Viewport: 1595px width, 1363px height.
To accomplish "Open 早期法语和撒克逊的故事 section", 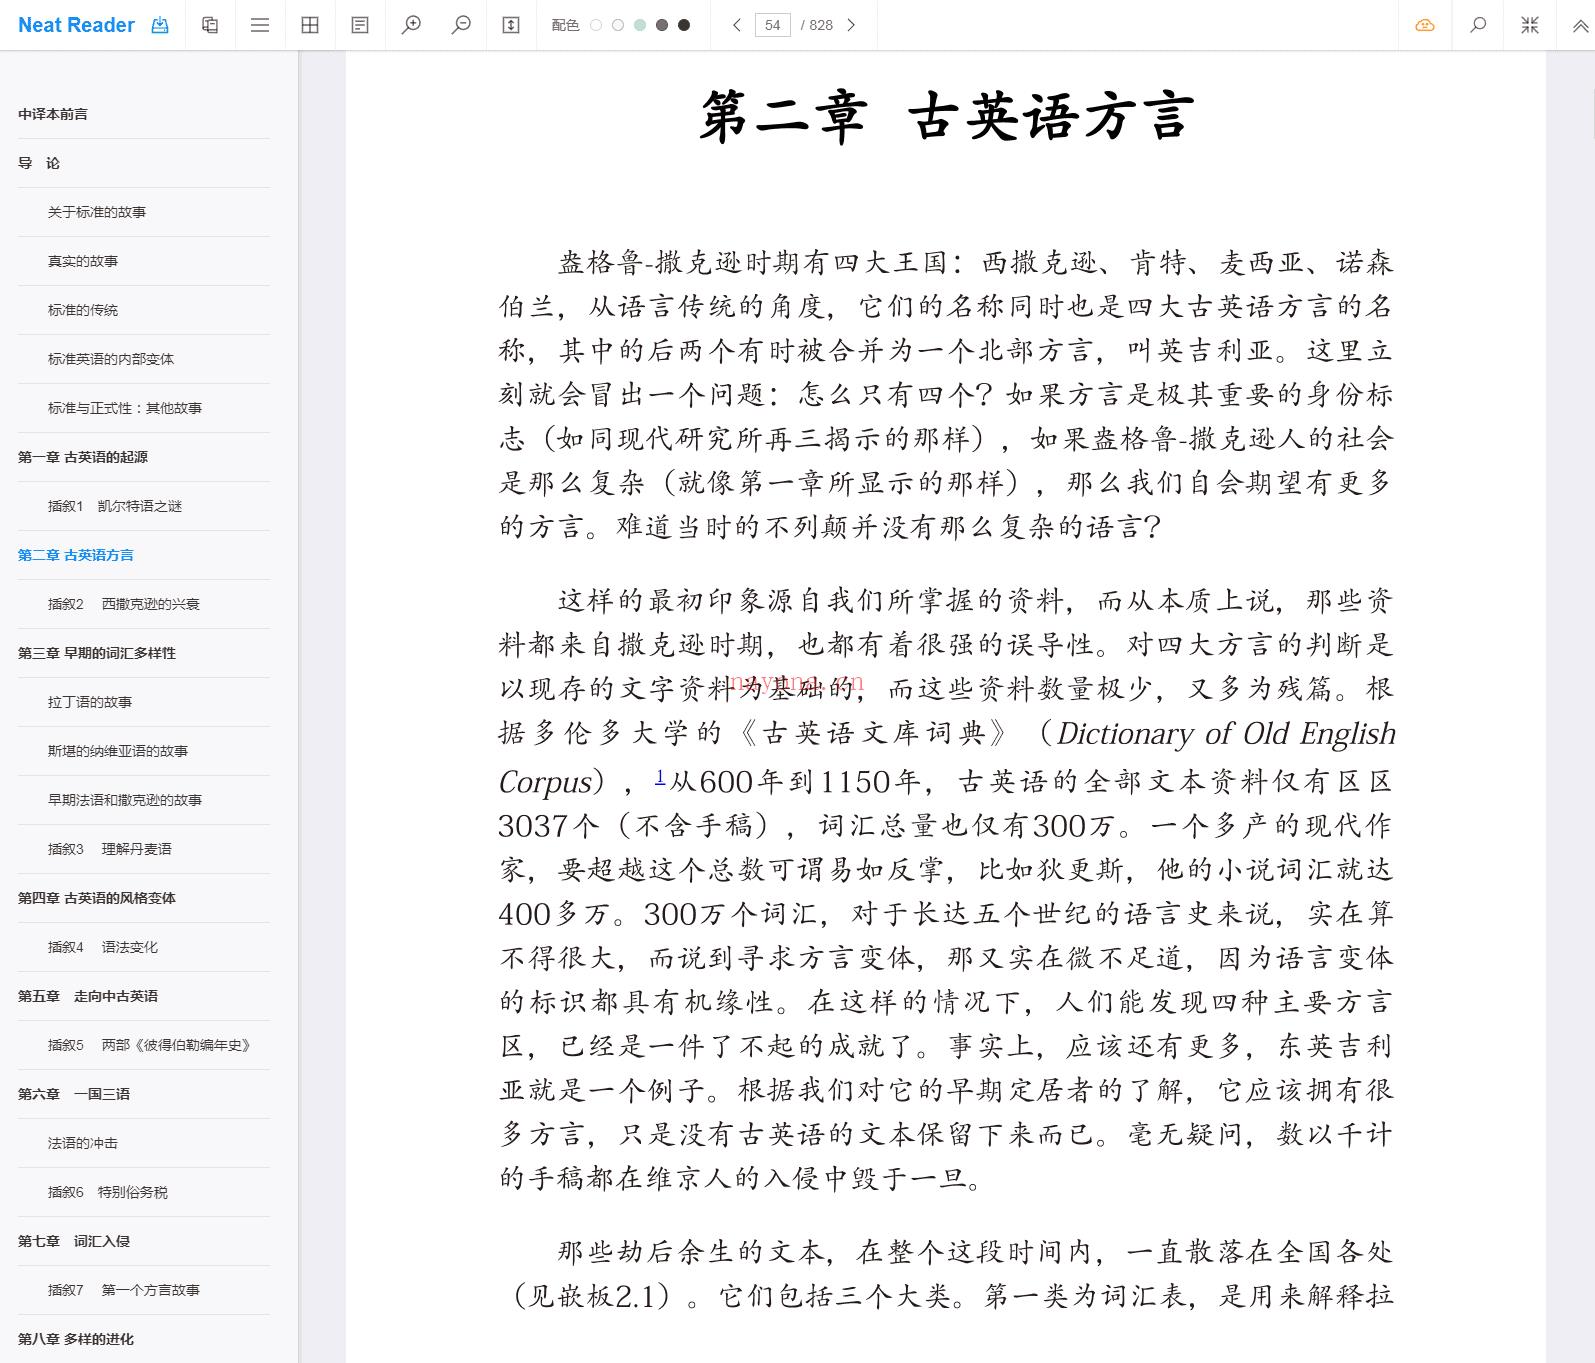I will pos(125,800).
